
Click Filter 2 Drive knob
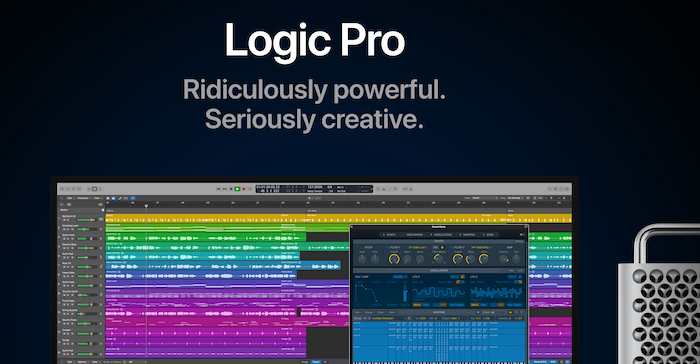coord(483,259)
